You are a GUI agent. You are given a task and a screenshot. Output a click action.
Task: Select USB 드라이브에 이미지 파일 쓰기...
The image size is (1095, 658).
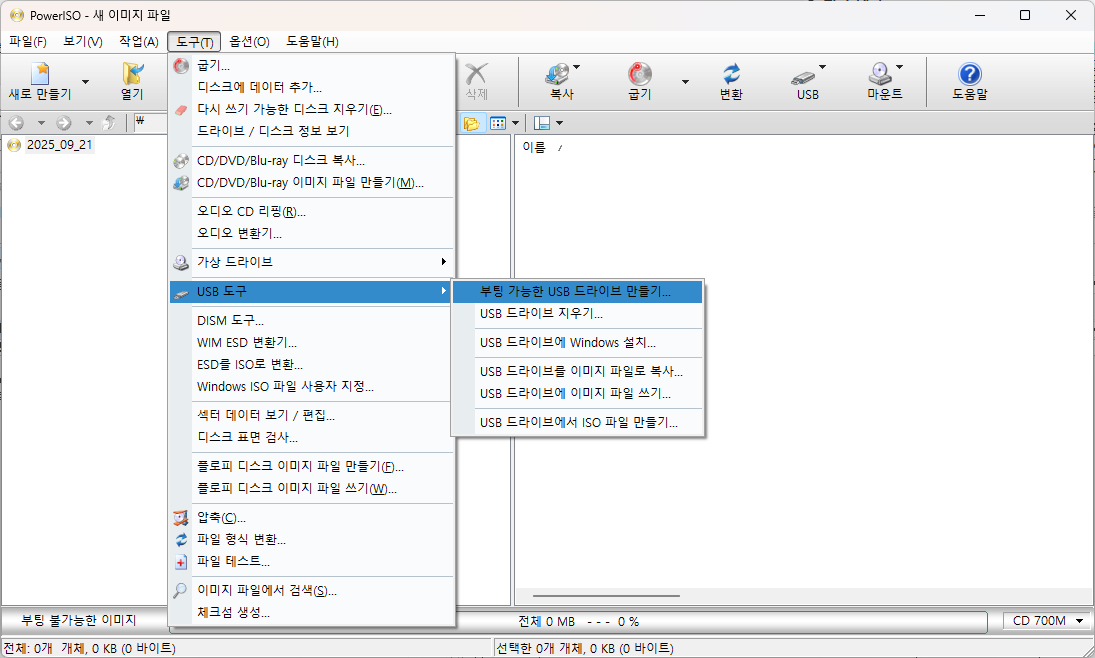[x=577, y=393]
